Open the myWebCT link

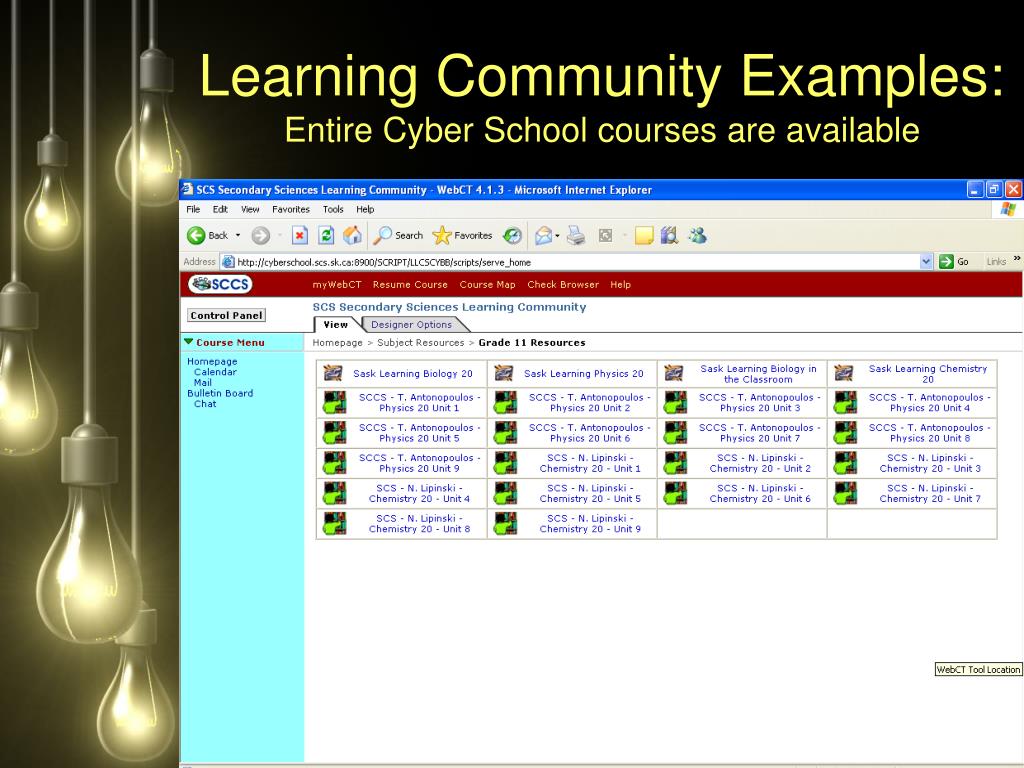337,285
